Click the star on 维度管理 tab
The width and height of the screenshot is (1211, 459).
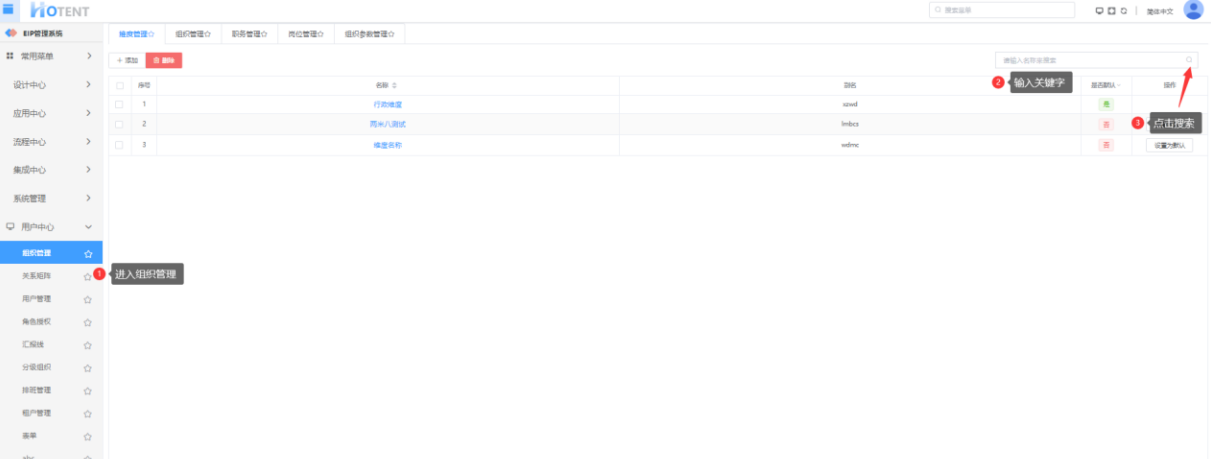coord(151,33)
